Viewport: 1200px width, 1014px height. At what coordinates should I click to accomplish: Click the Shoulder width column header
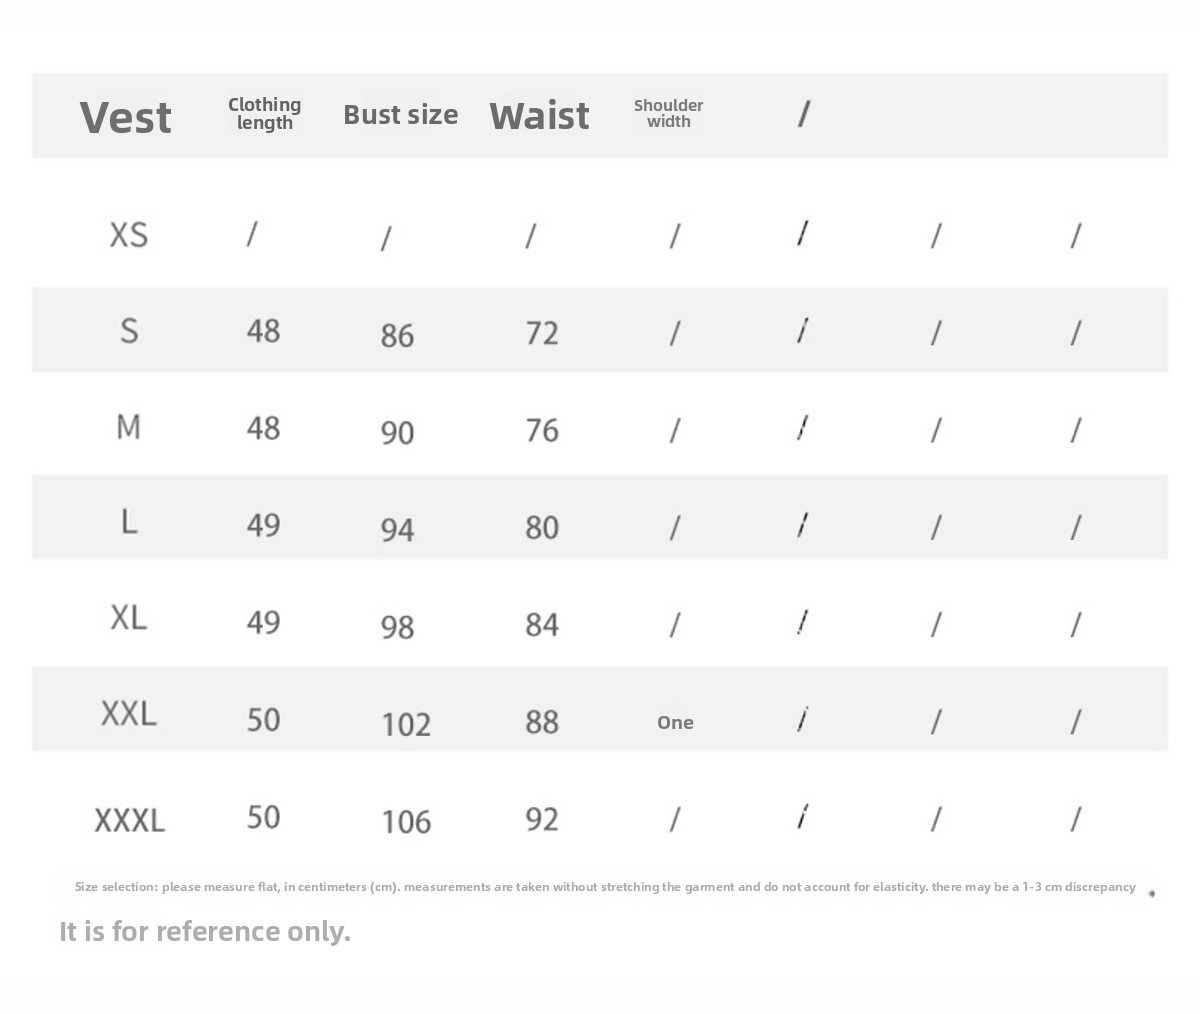[668, 114]
